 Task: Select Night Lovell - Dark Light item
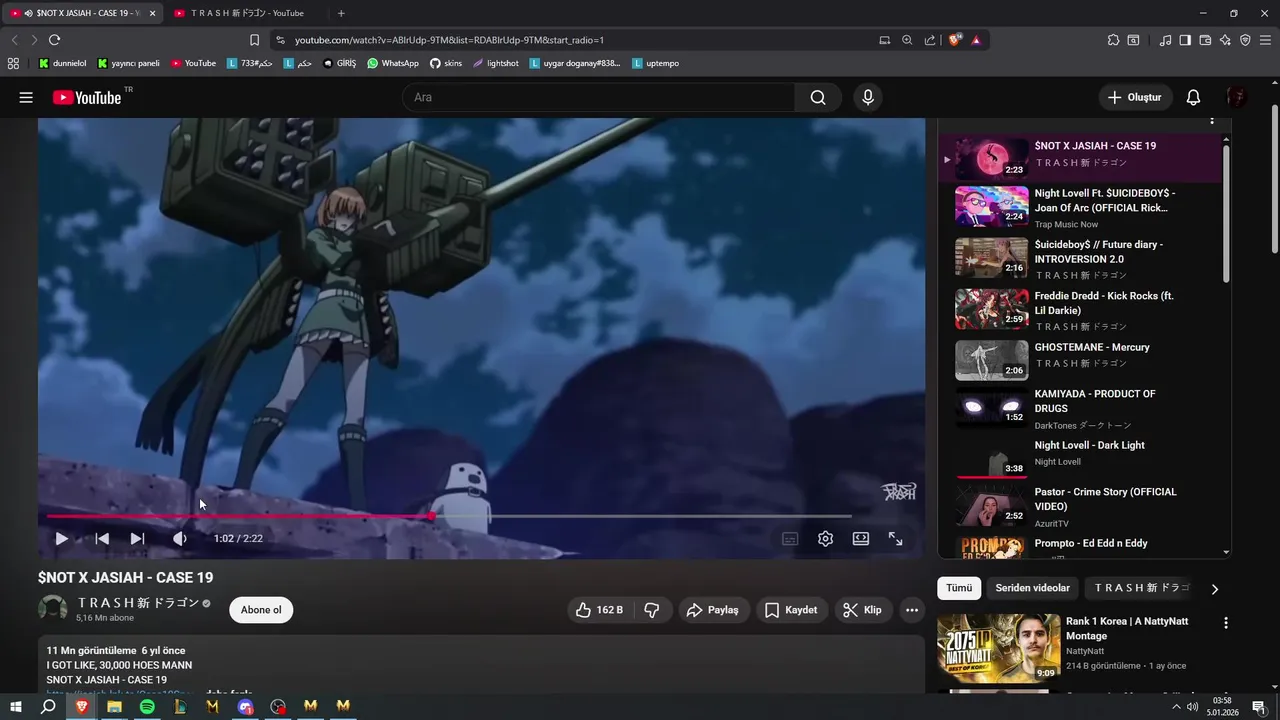point(1080,457)
